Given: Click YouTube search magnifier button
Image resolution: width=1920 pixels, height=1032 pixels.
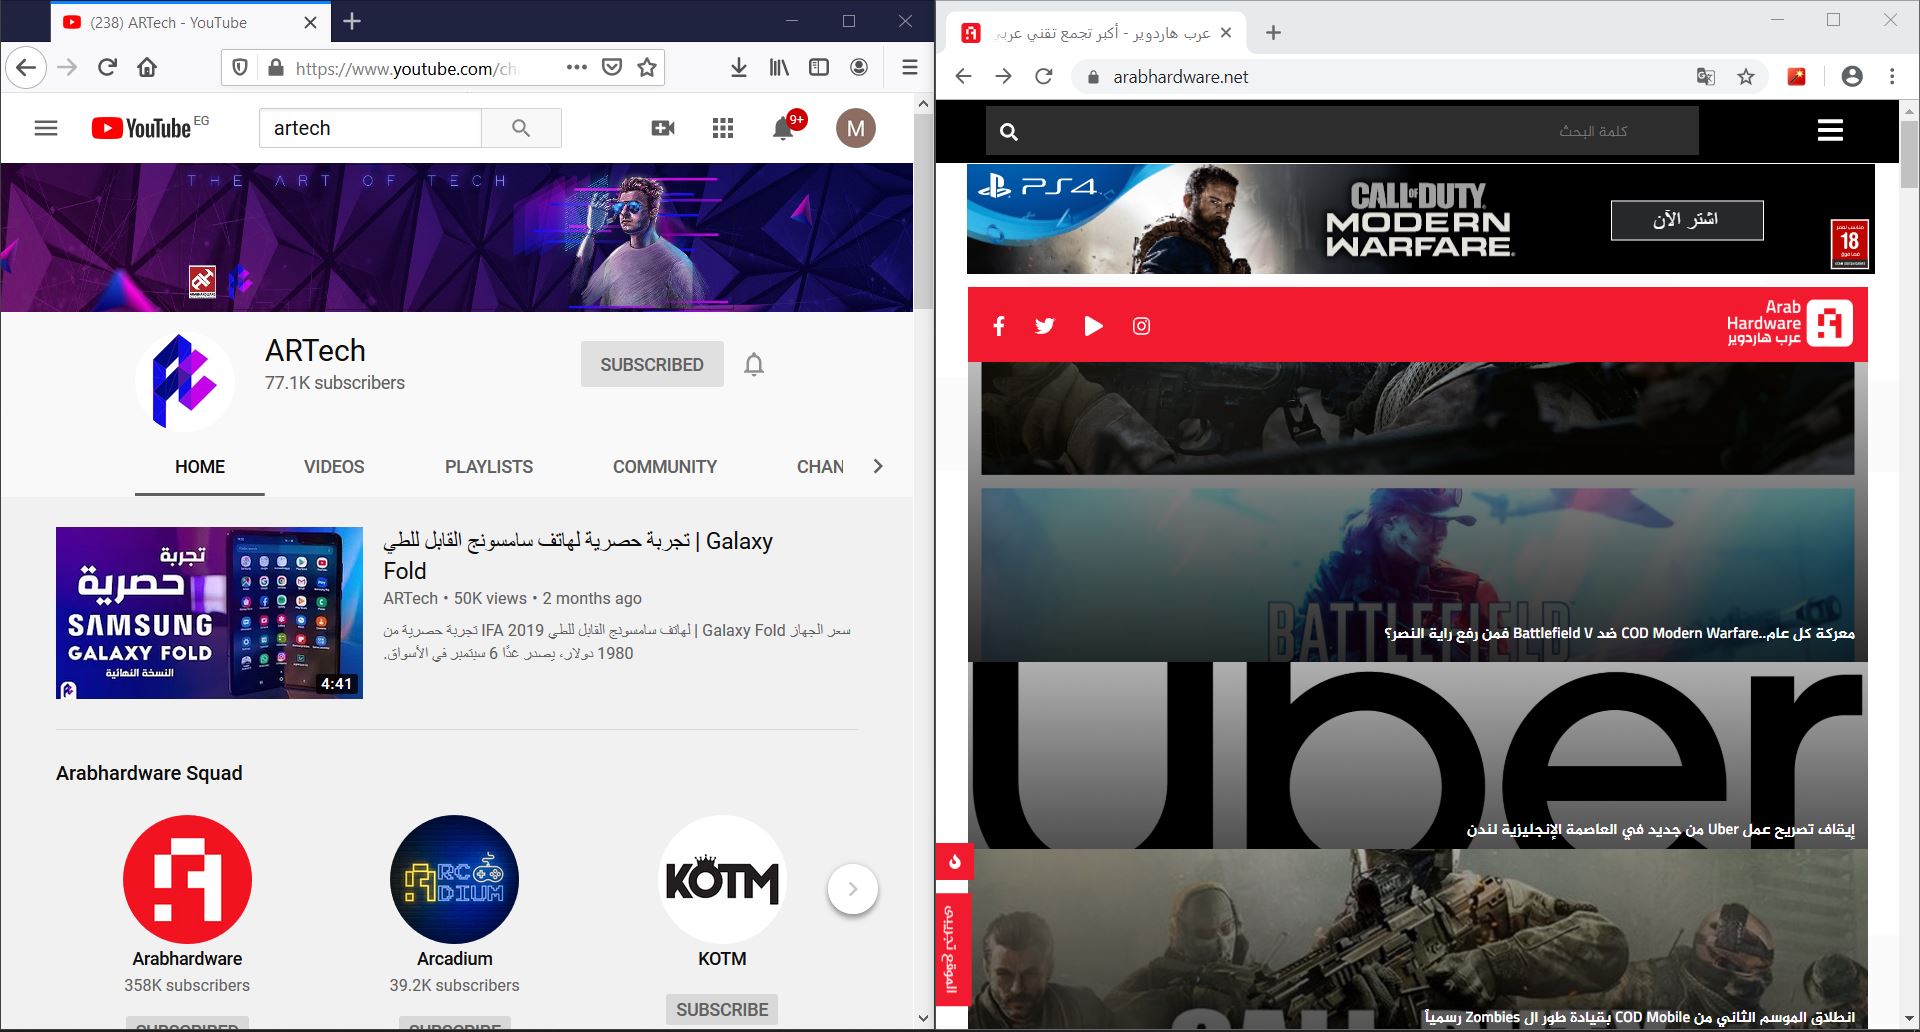Looking at the screenshot, I should tap(521, 128).
